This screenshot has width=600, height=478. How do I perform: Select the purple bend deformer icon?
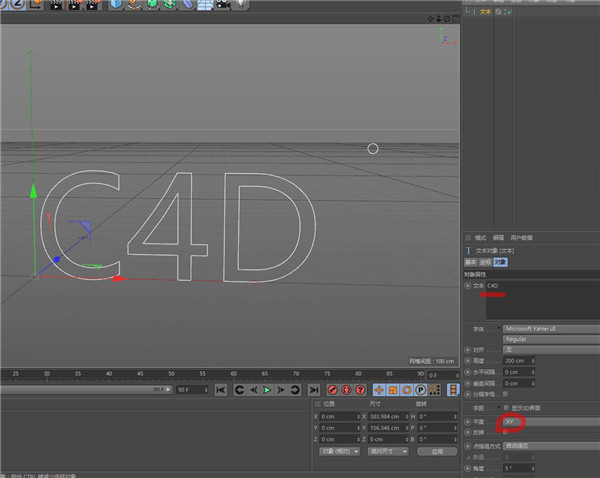point(188,5)
